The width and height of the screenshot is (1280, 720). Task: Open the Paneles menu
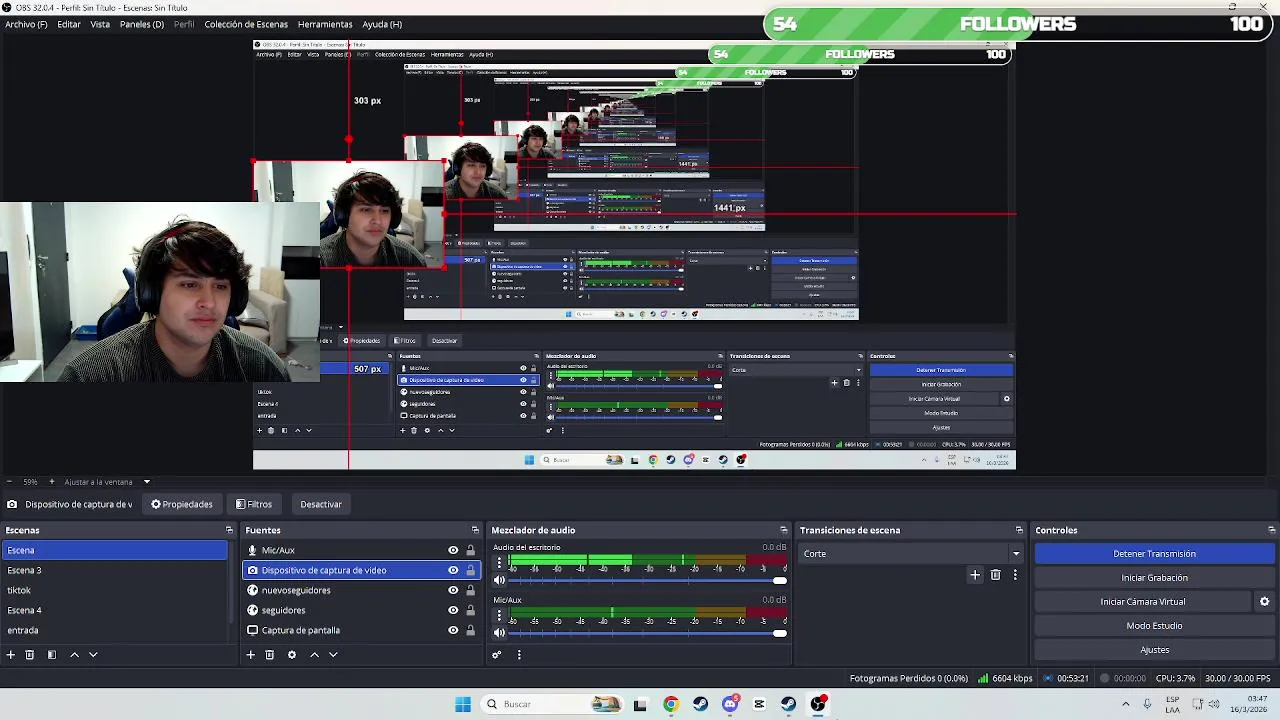142,24
